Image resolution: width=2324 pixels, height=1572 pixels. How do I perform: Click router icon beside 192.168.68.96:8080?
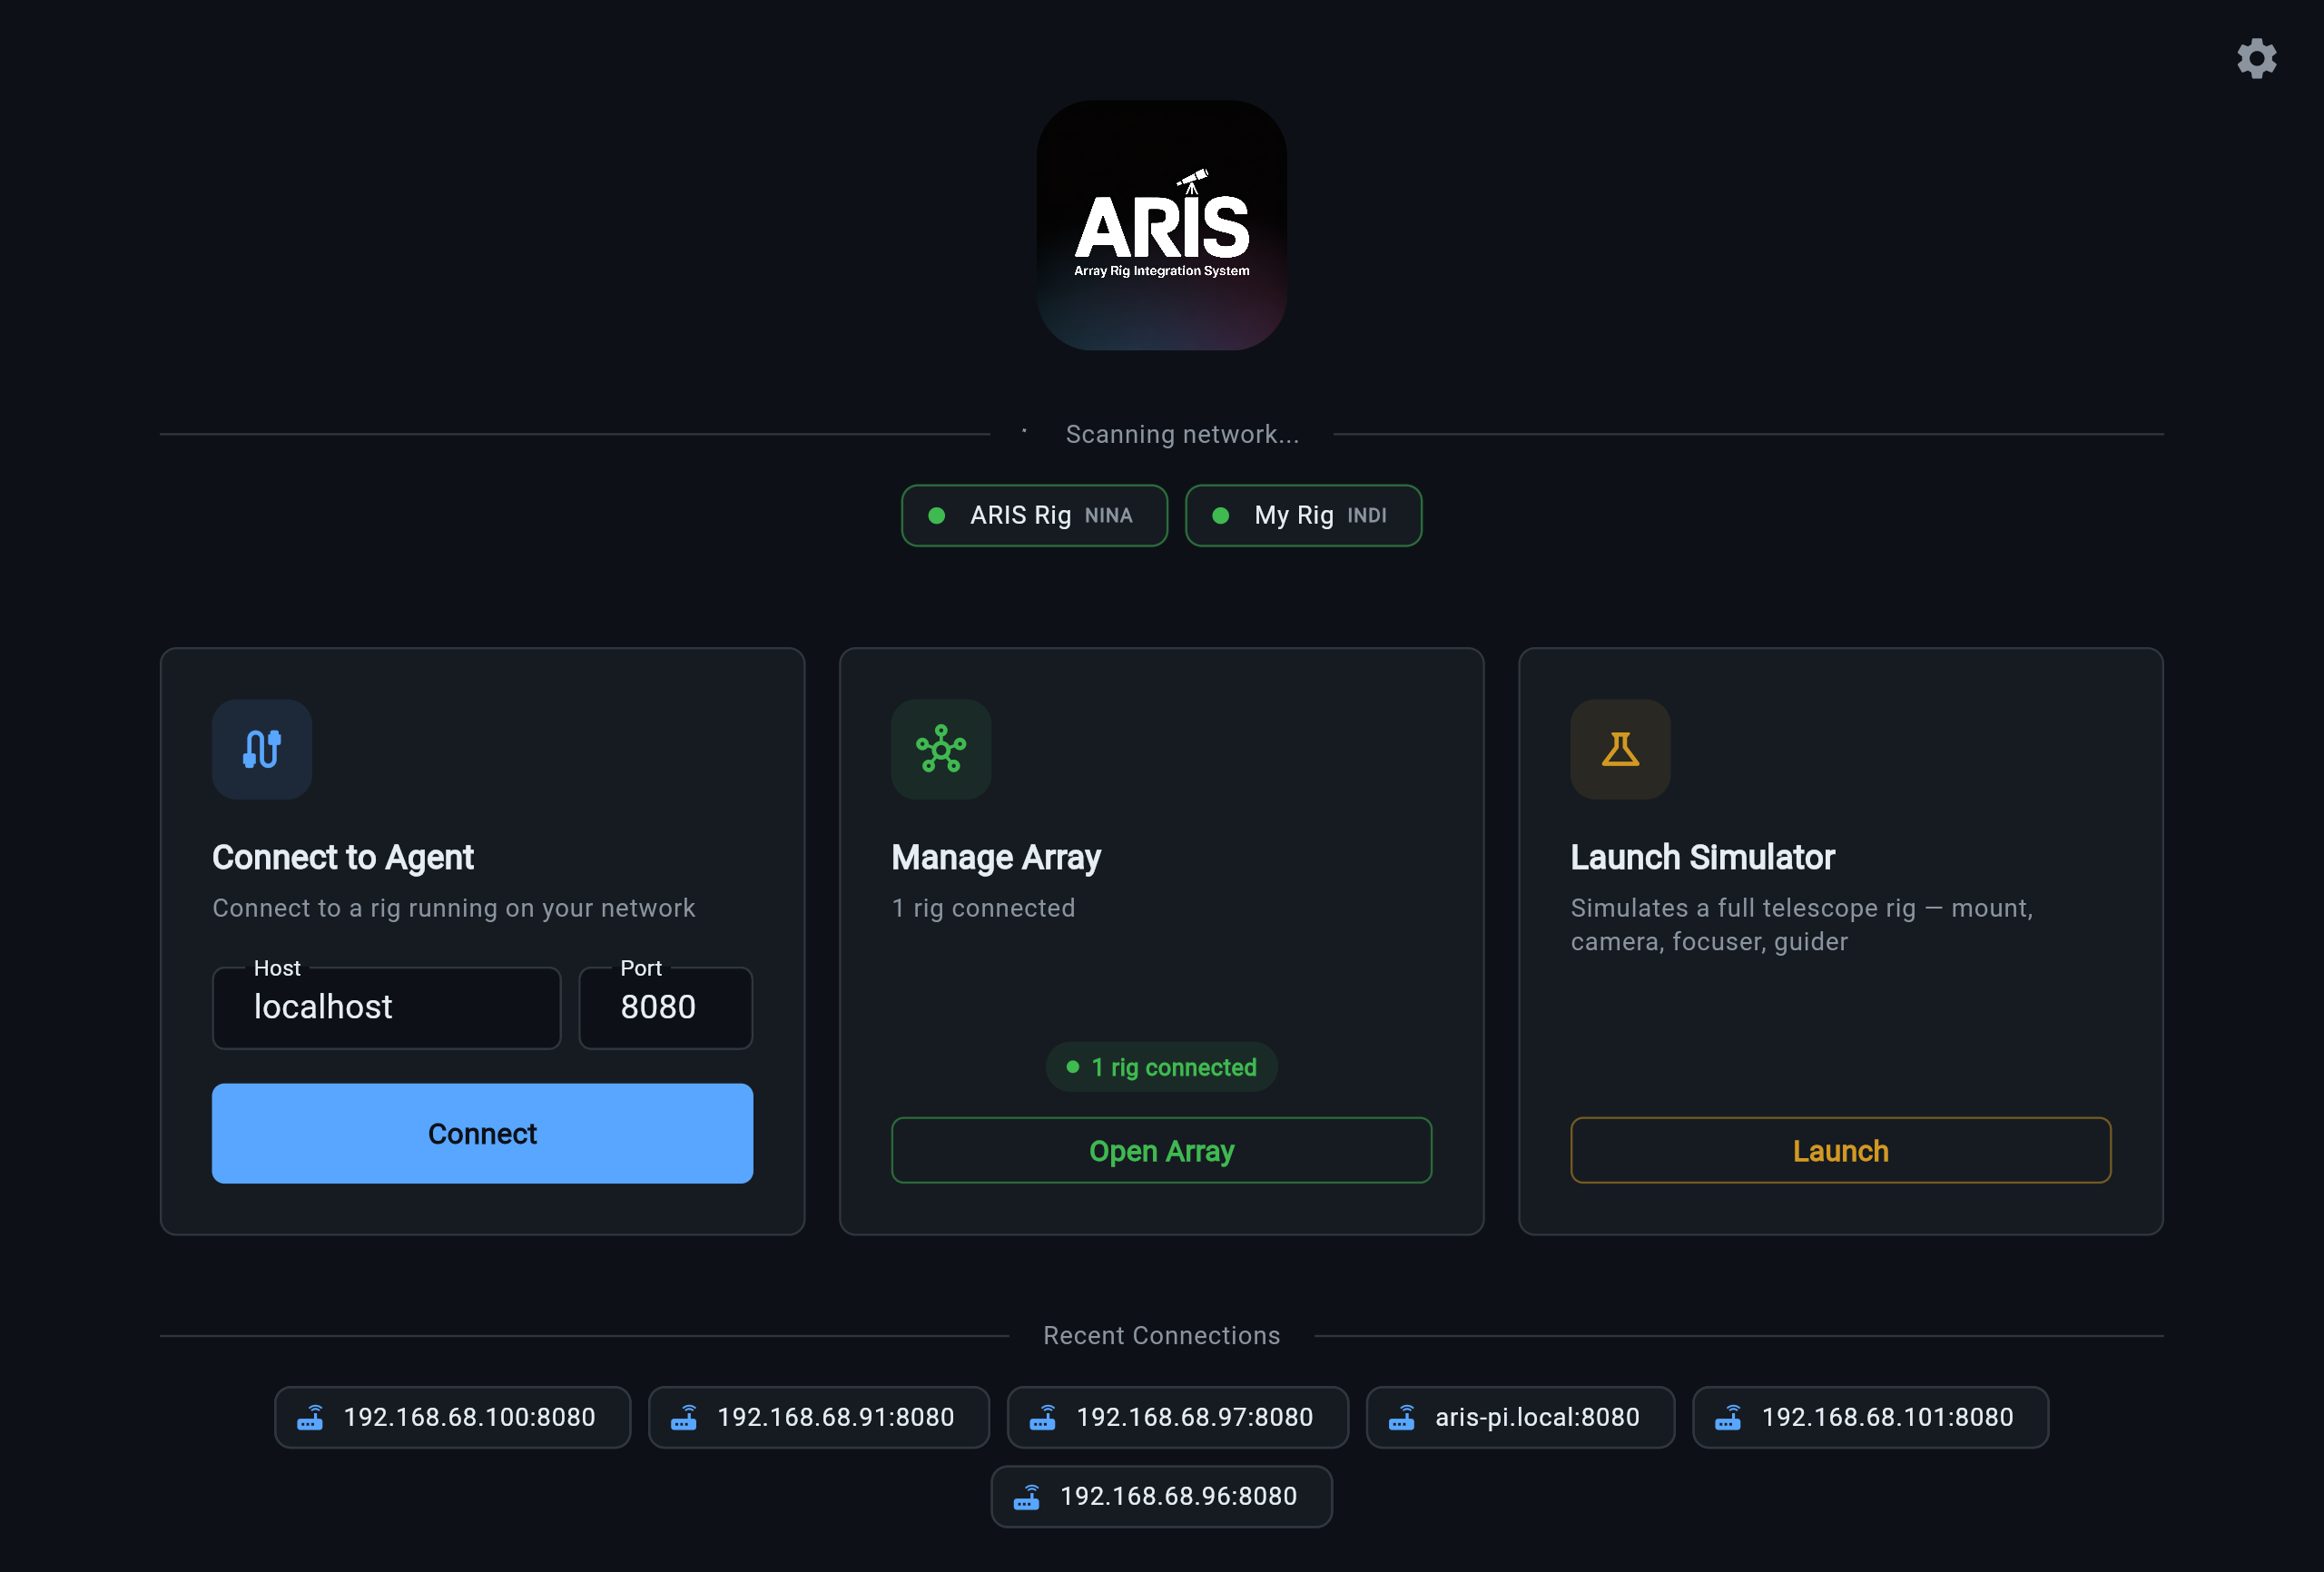point(1027,1496)
